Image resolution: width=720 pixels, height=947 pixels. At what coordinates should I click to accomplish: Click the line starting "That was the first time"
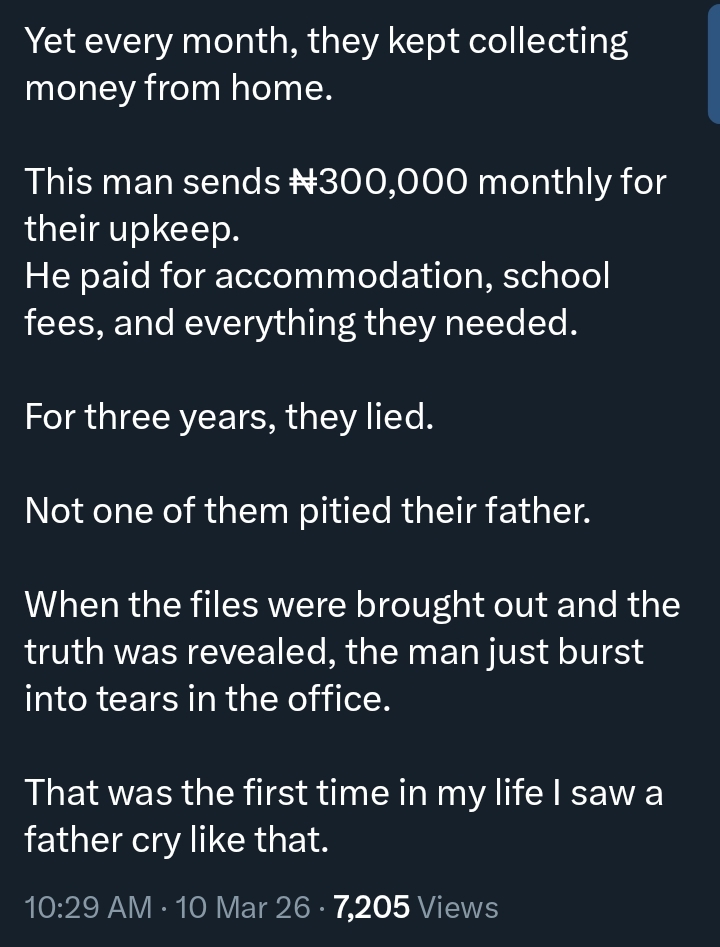343,793
